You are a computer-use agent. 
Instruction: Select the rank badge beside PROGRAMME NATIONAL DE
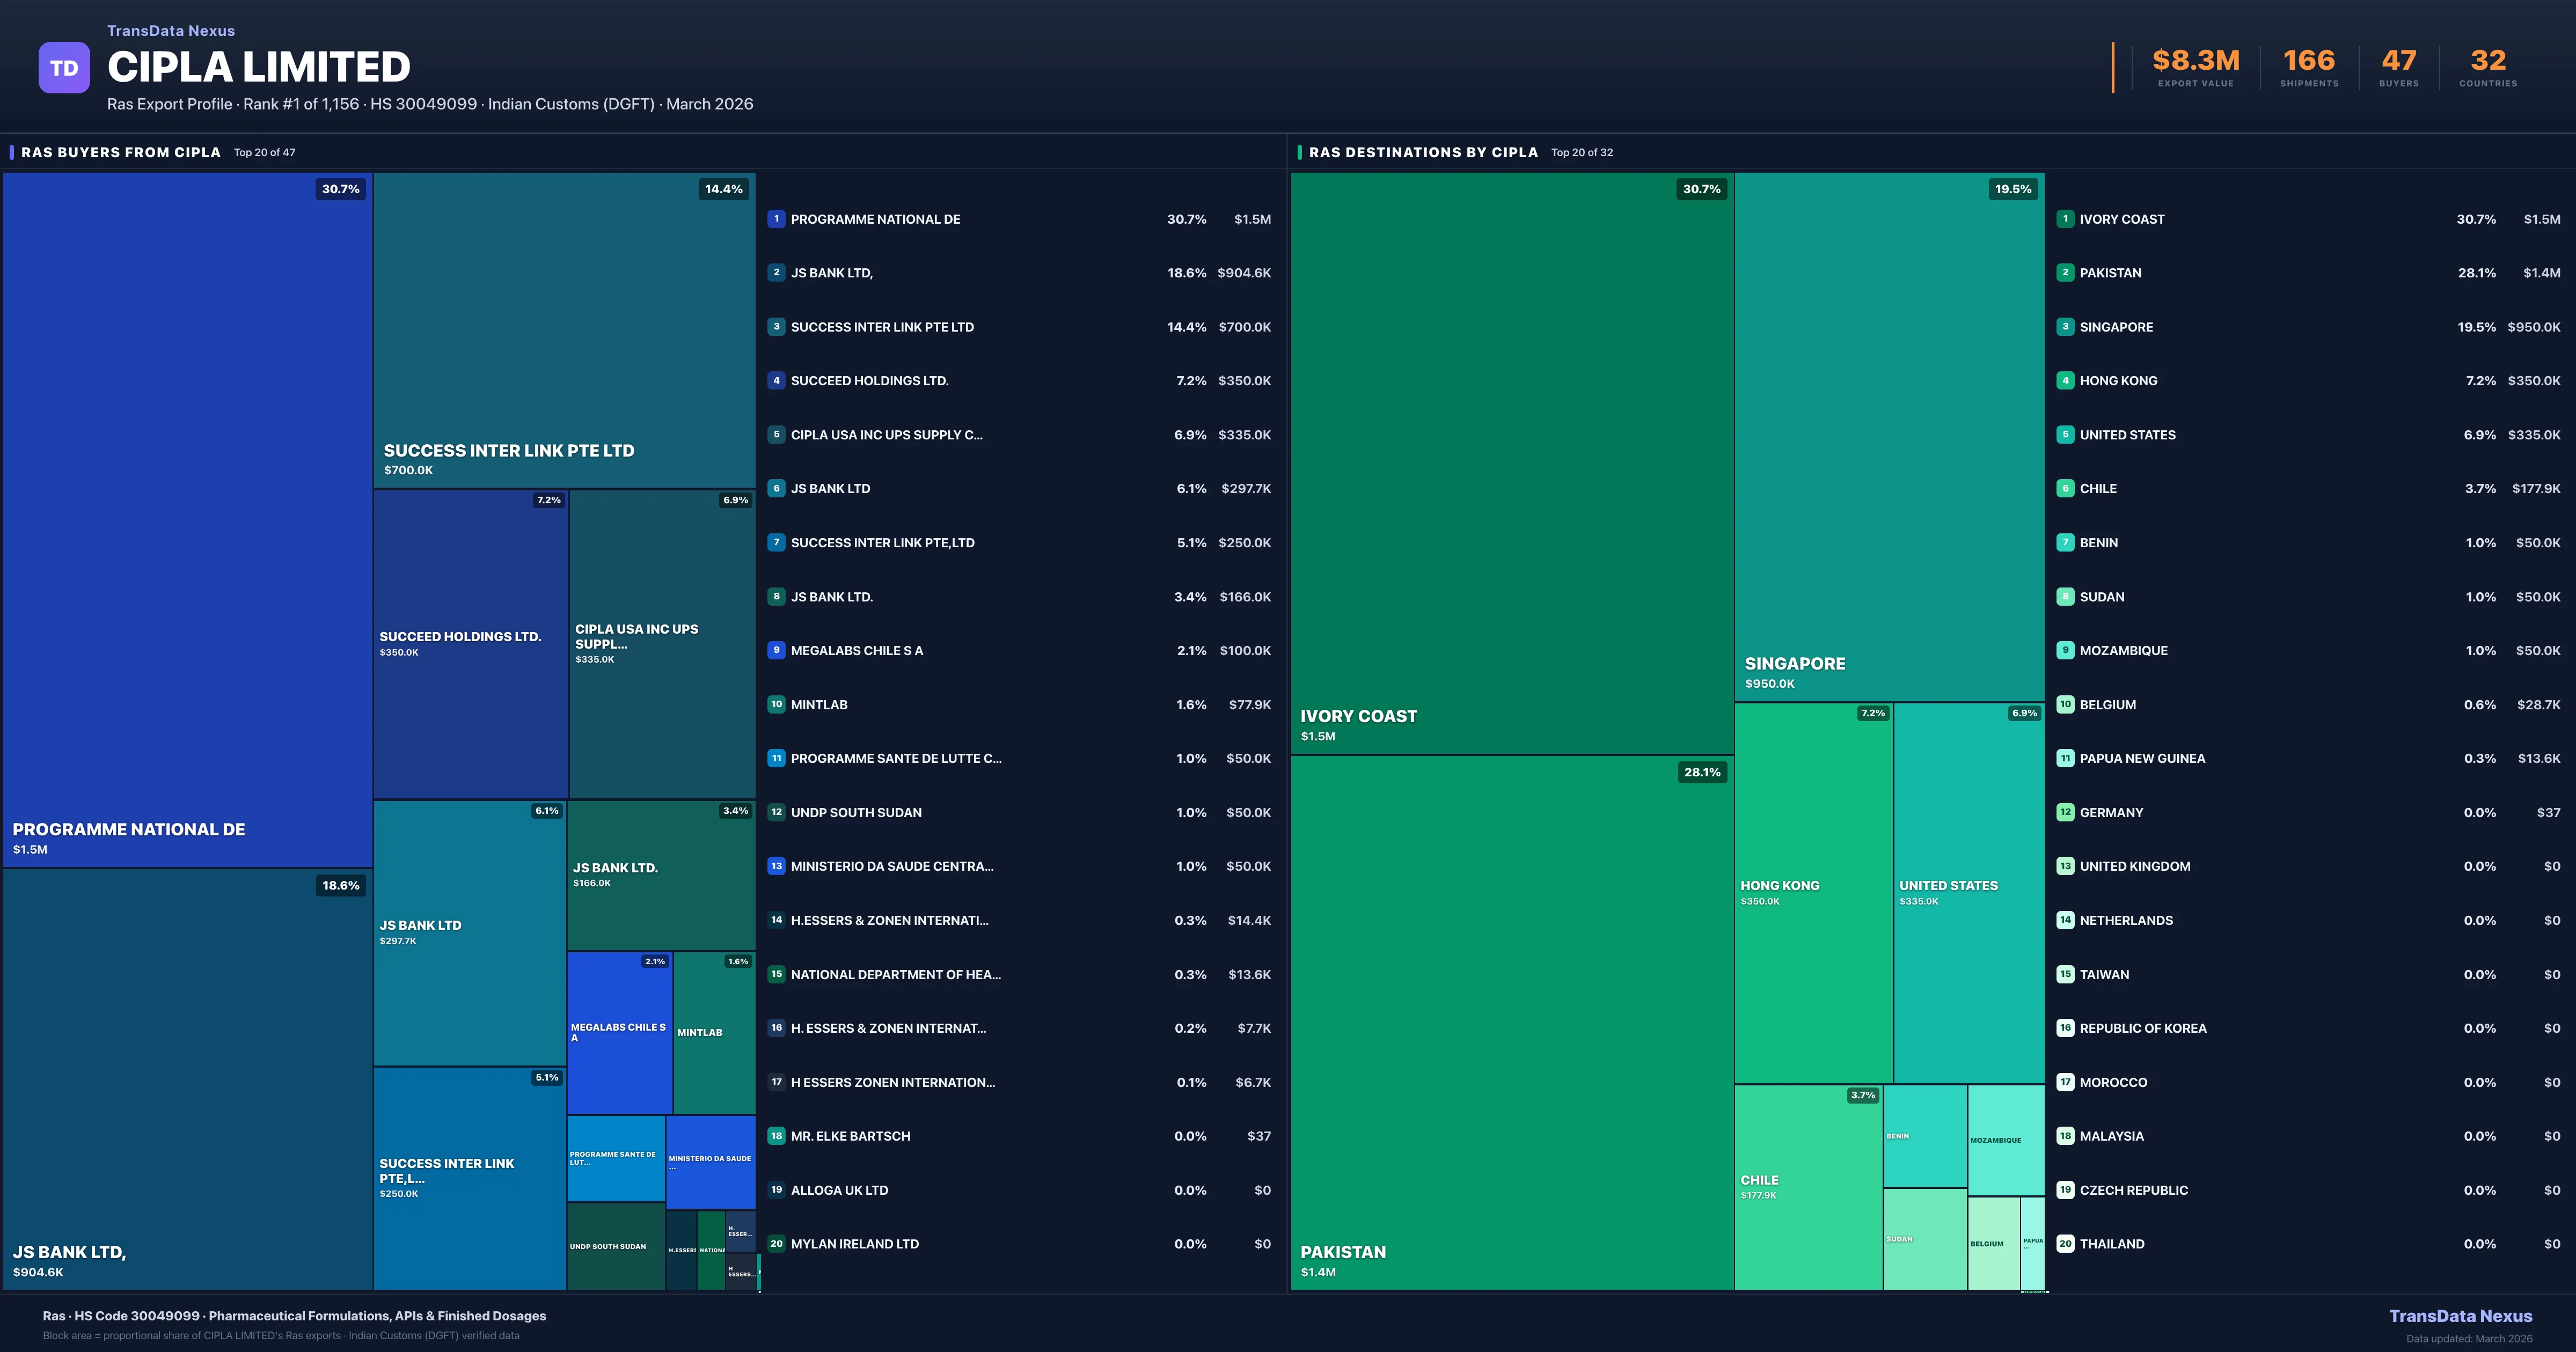[776, 218]
